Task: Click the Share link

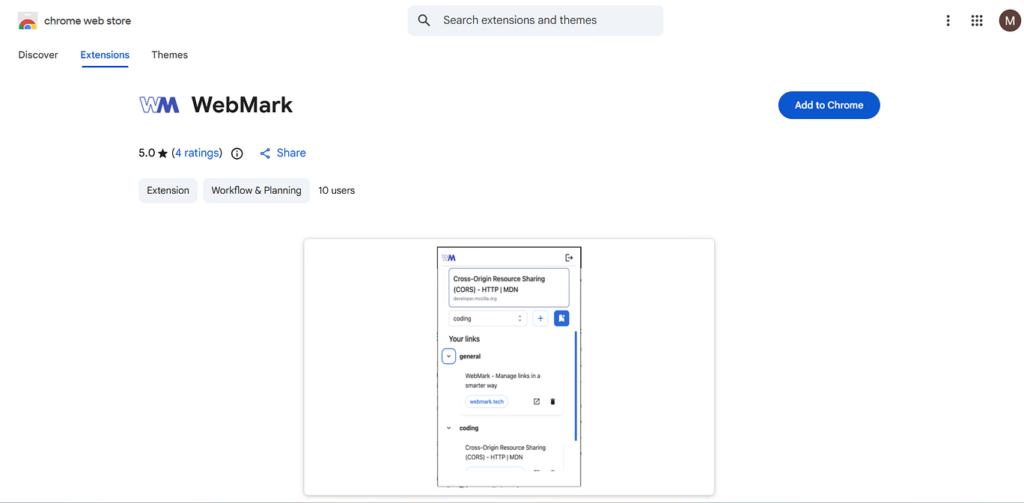Action: point(291,153)
